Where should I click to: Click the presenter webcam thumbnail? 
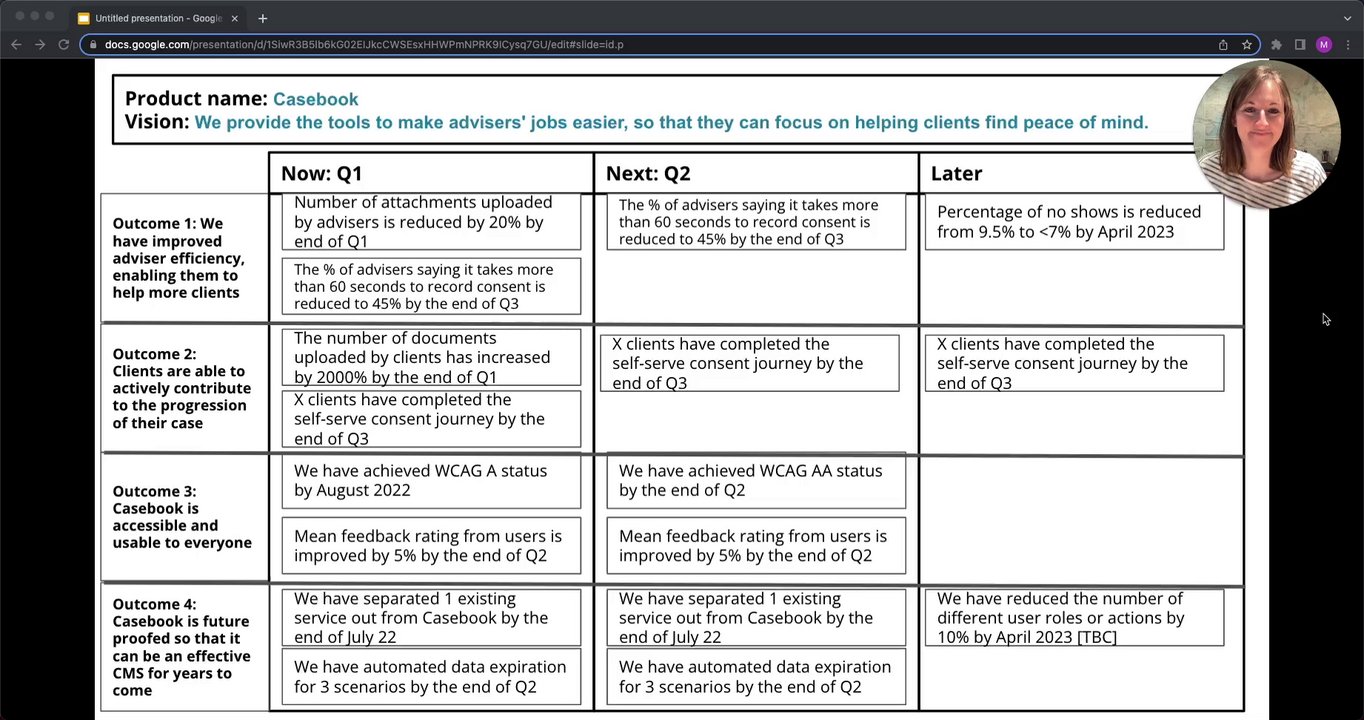(x=1266, y=134)
